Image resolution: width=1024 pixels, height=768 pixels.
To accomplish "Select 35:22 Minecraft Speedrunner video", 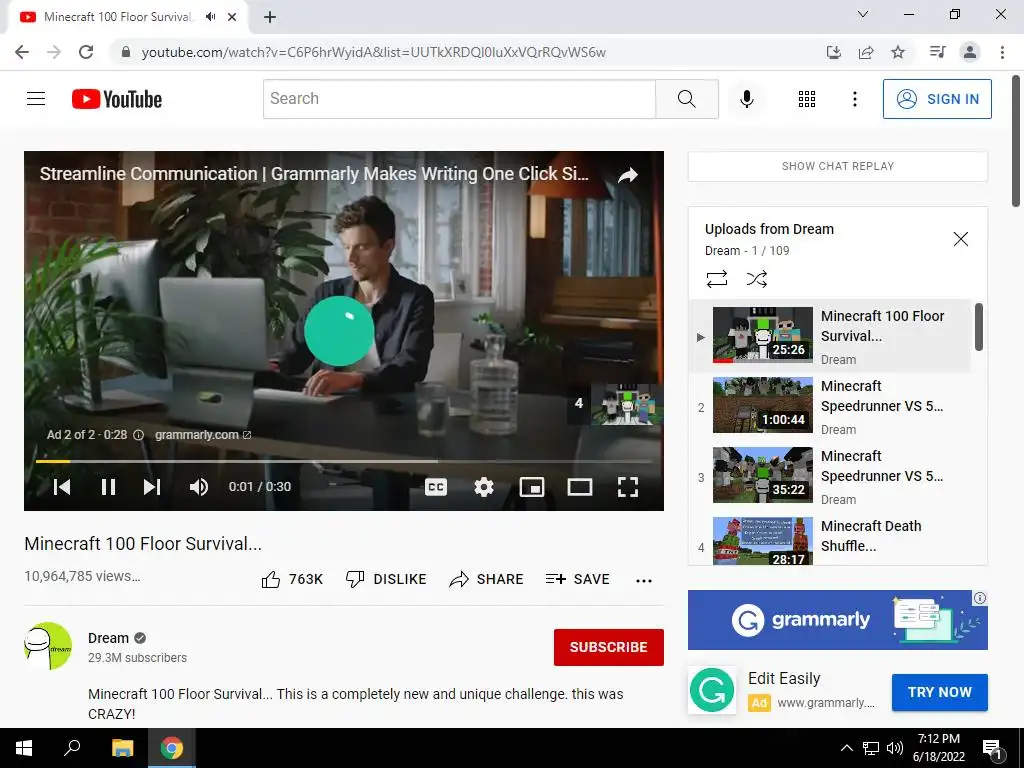I will [831, 475].
